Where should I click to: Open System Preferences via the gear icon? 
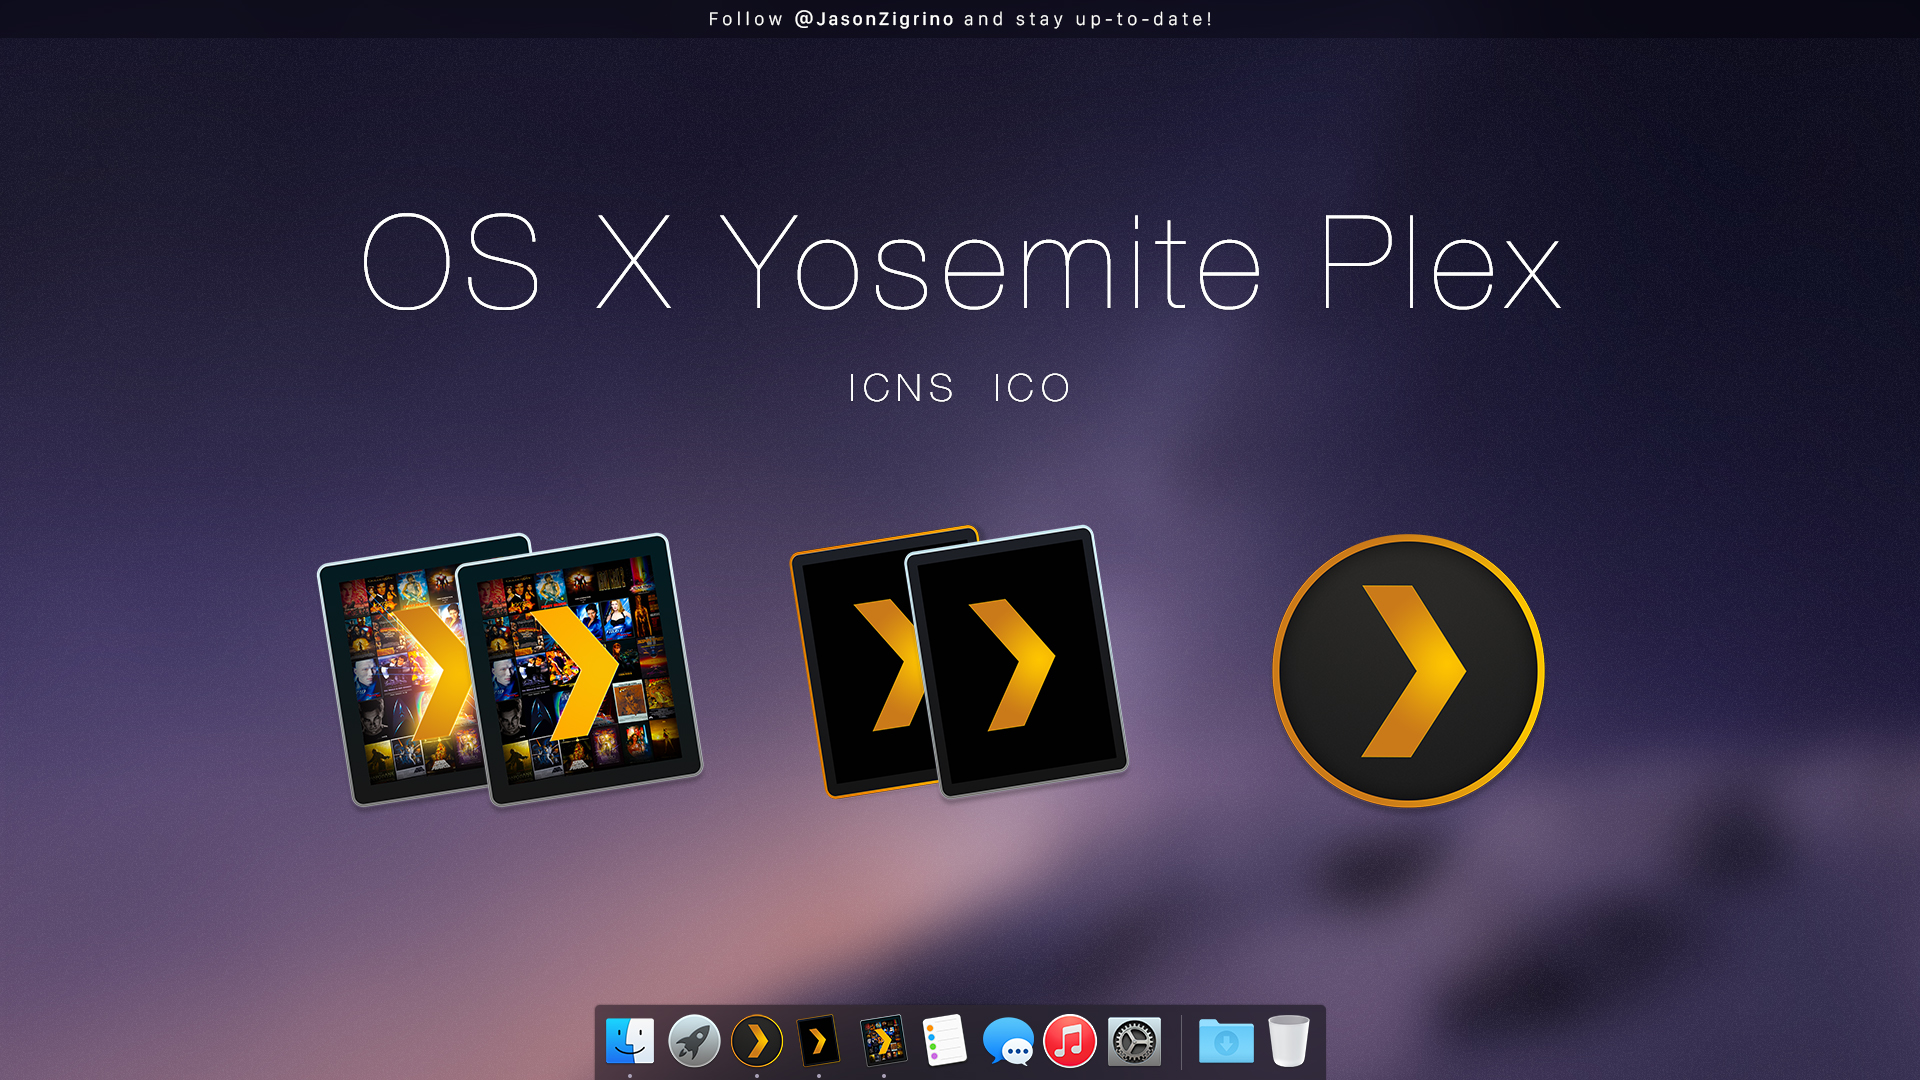(x=1133, y=1040)
